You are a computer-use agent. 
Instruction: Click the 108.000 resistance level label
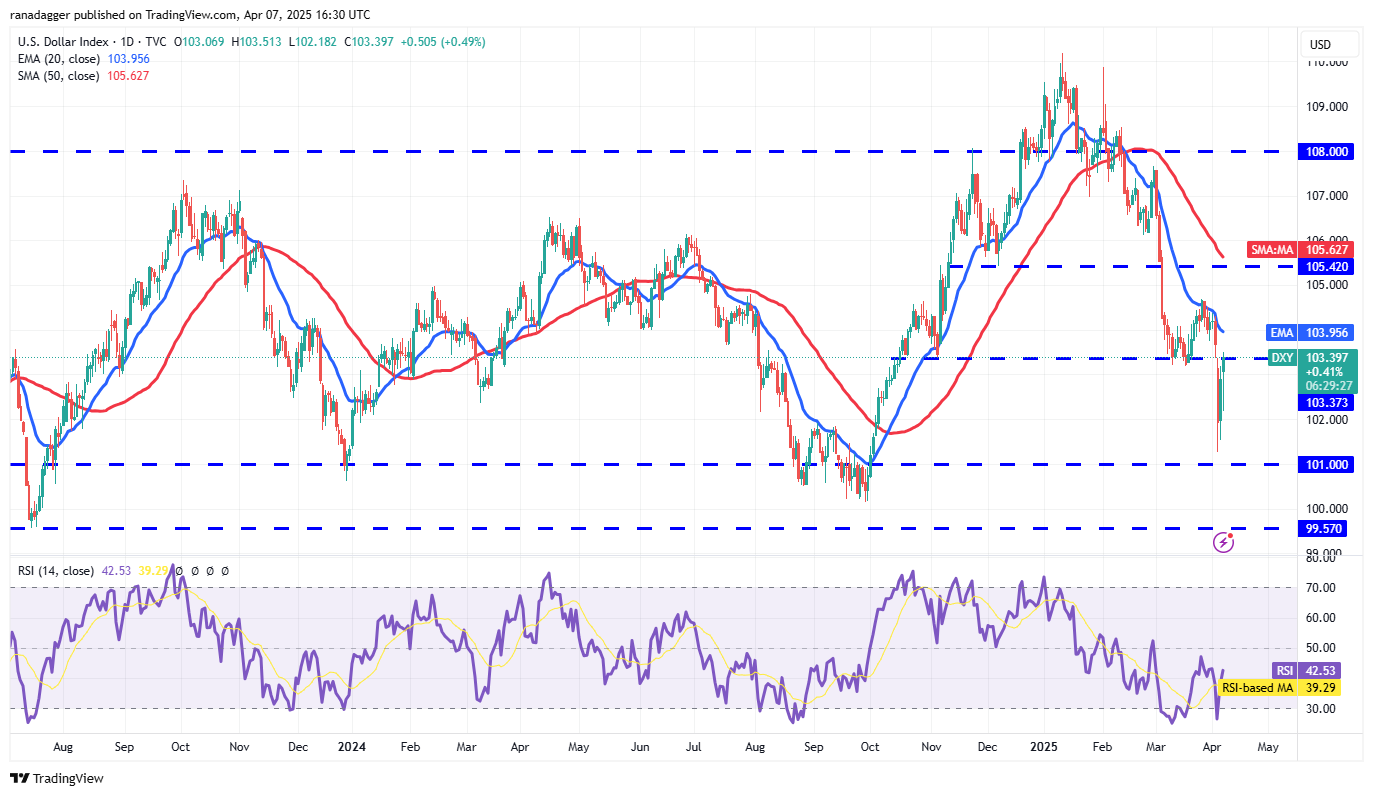click(1325, 152)
